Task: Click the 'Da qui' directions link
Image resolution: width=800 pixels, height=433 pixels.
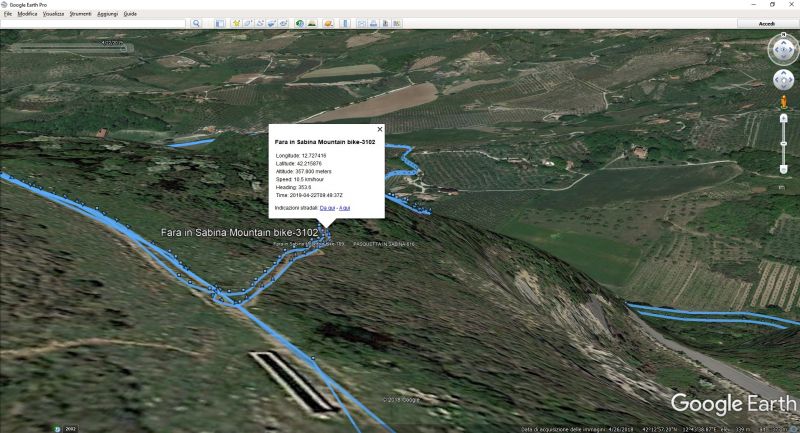Action: pos(327,208)
